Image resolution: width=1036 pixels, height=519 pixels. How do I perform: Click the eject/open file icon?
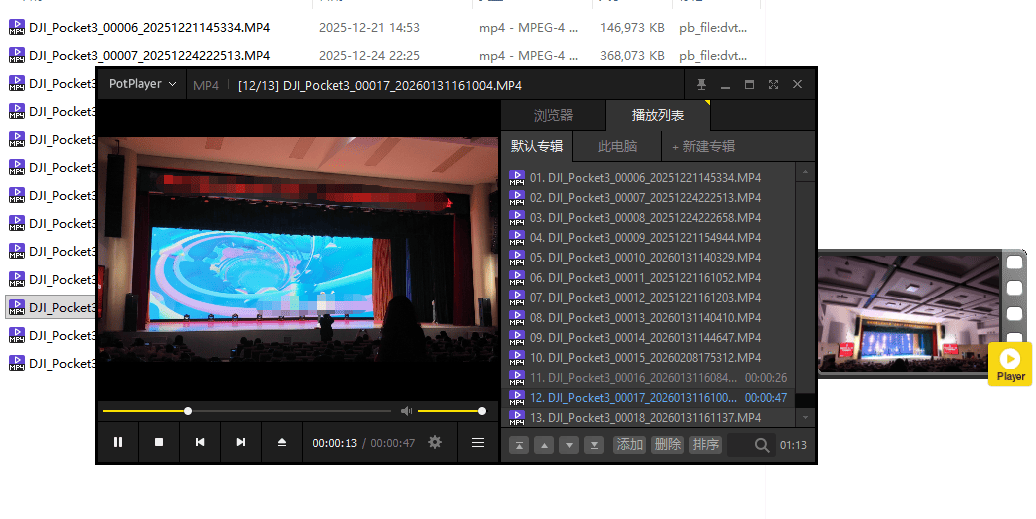282,442
